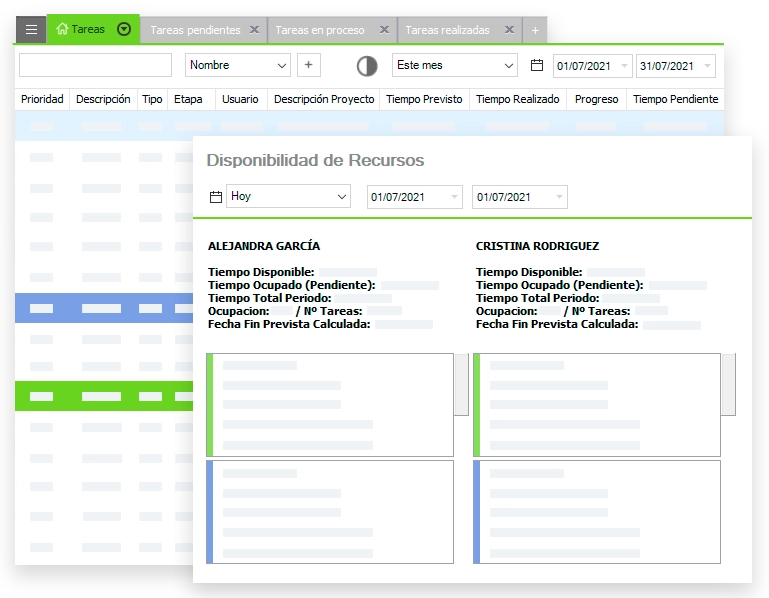Click calendar icon beside Este mes

coord(537,65)
